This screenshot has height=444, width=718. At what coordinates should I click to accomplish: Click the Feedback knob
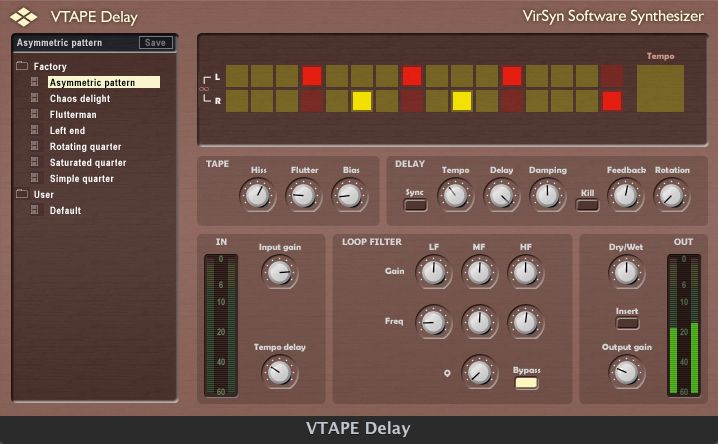tap(626, 195)
